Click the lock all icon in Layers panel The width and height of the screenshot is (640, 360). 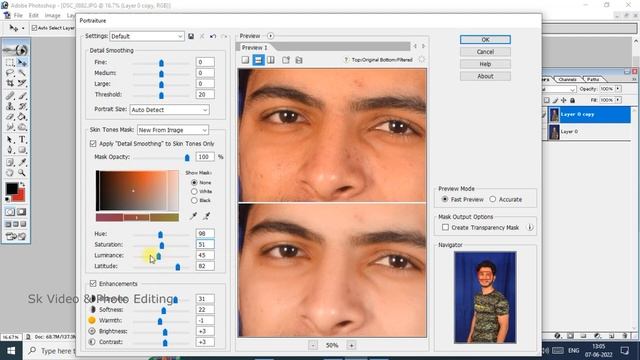coord(573,100)
